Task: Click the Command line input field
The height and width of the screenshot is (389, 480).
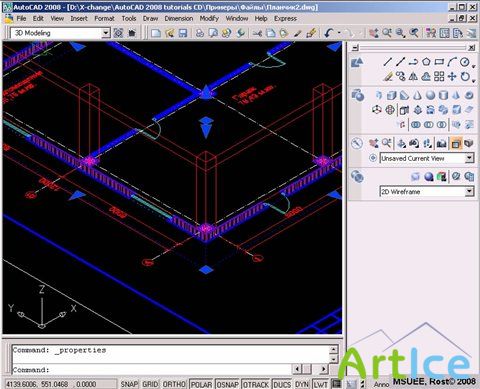Action: pos(152,370)
